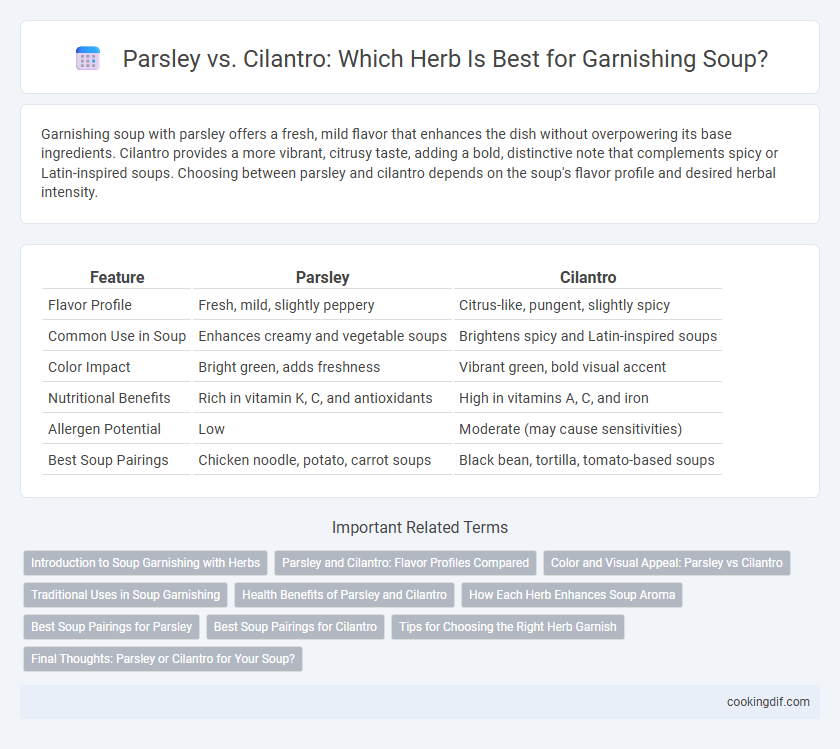The height and width of the screenshot is (749, 840).
Task: Open 'Color and Visual Appeal: Parsley vs Cilantro'
Action: pos(666,563)
